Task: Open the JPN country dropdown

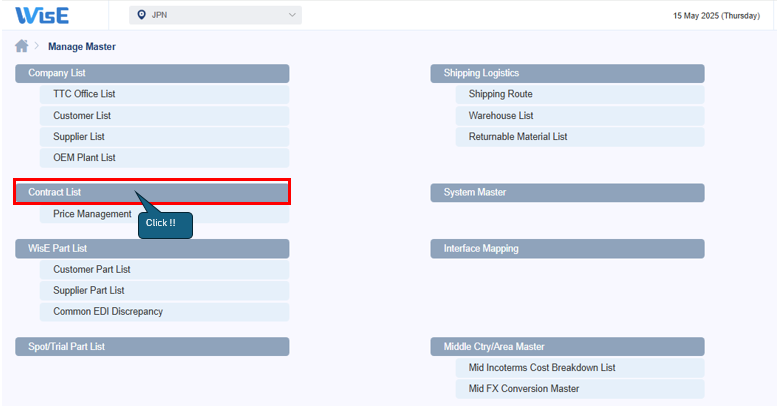Action: click(215, 15)
